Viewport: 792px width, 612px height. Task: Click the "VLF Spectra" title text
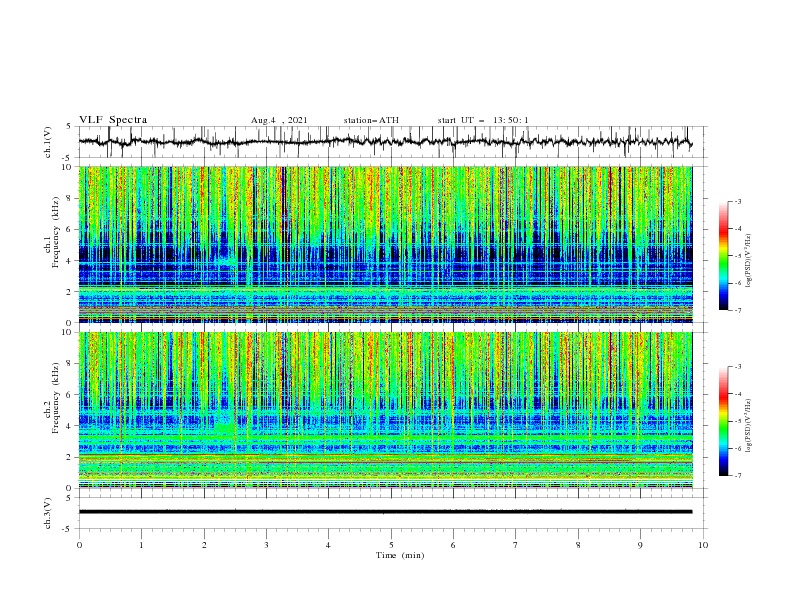(x=113, y=120)
